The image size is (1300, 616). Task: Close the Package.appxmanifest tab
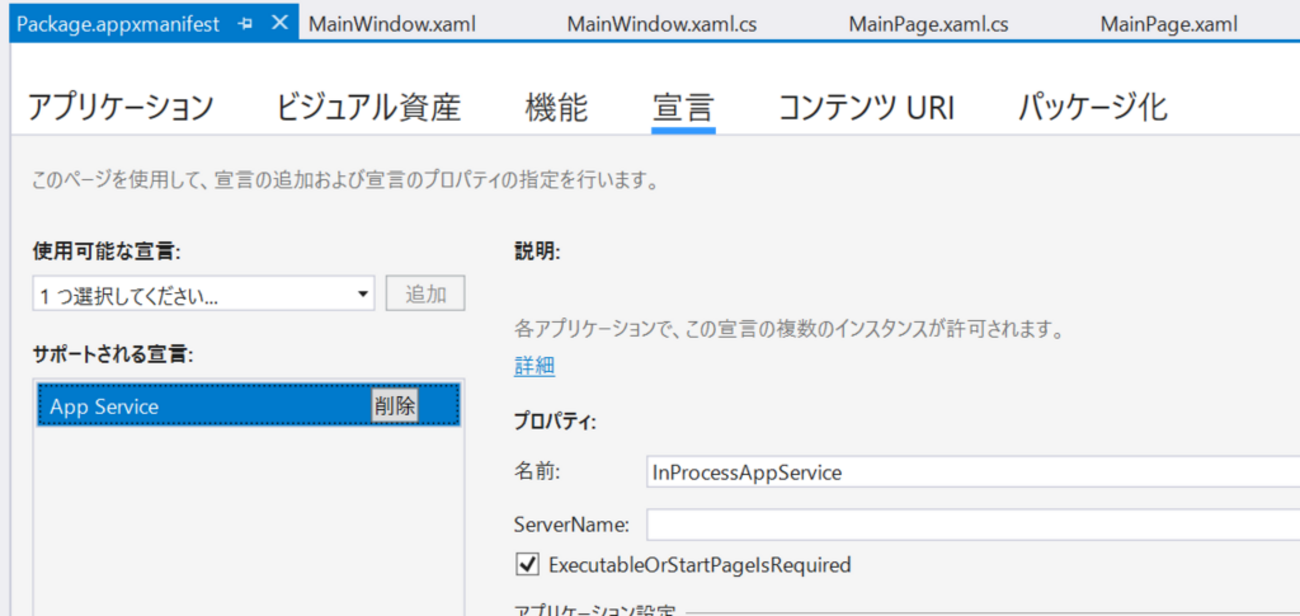click(x=280, y=23)
